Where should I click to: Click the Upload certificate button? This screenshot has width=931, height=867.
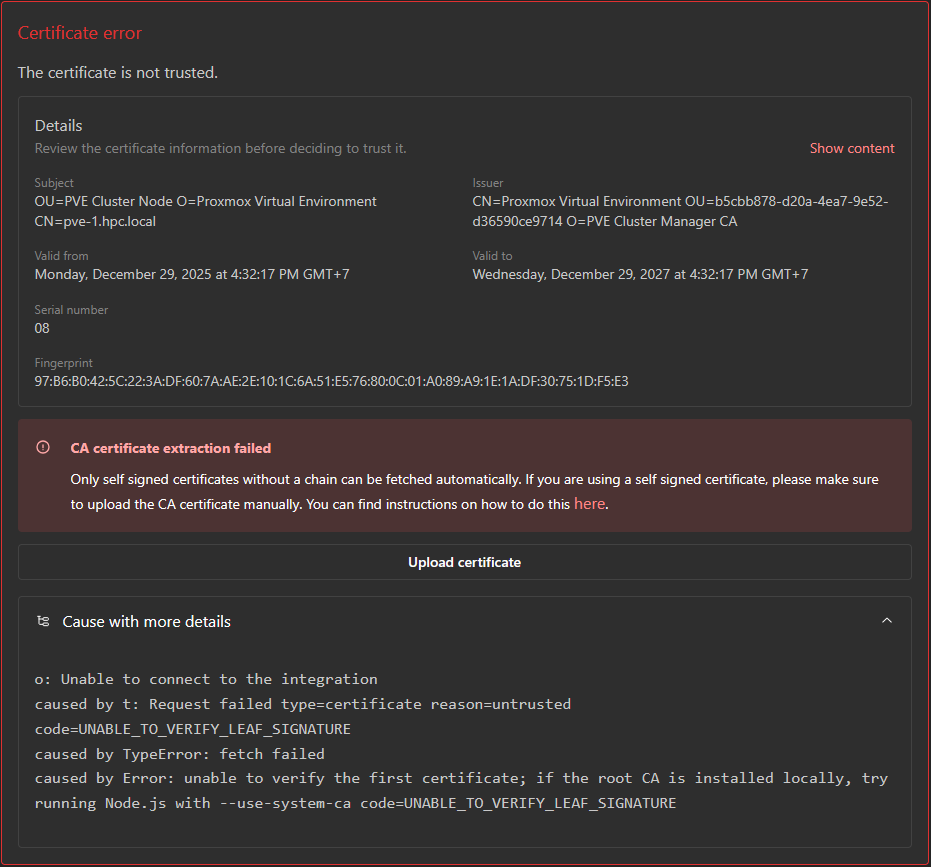(x=464, y=562)
